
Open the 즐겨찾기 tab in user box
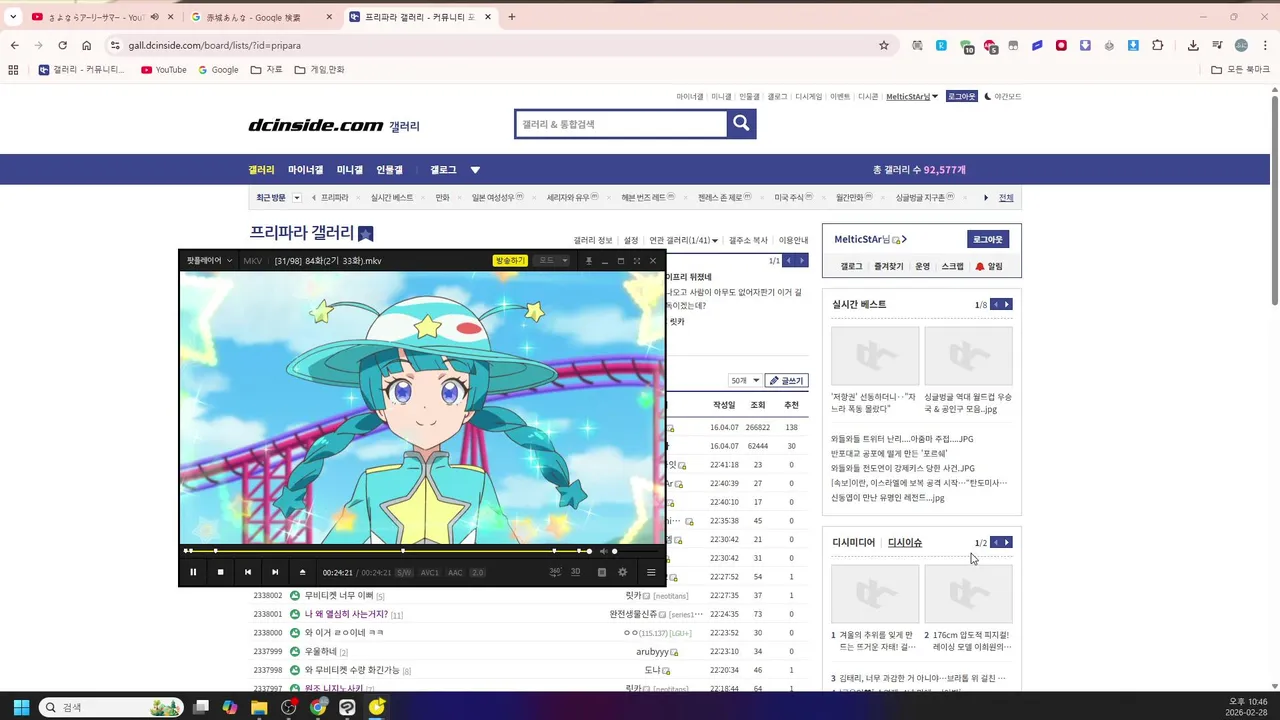click(888, 267)
